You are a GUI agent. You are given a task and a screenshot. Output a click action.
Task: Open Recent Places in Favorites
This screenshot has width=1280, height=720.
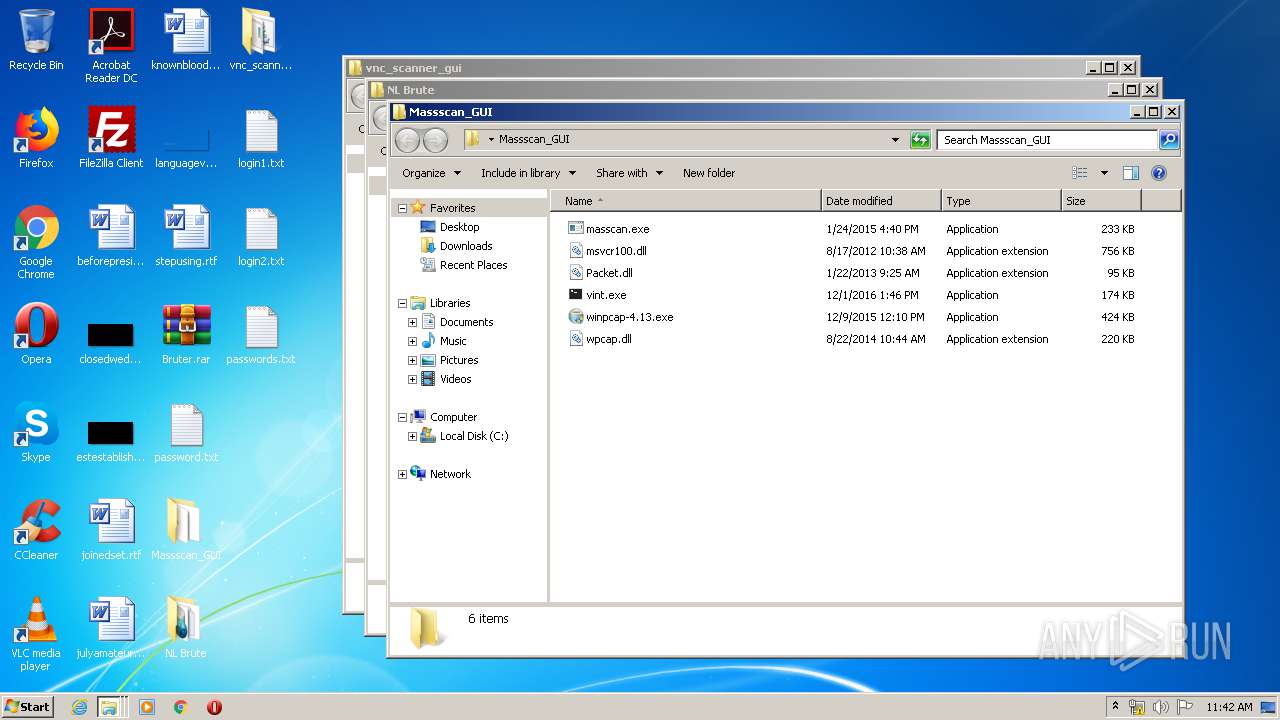click(473, 265)
